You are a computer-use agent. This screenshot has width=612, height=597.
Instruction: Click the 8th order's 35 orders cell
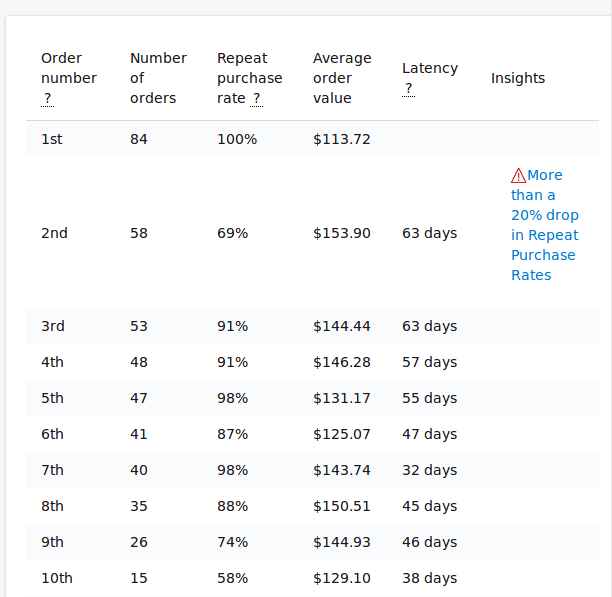point(139,506)
